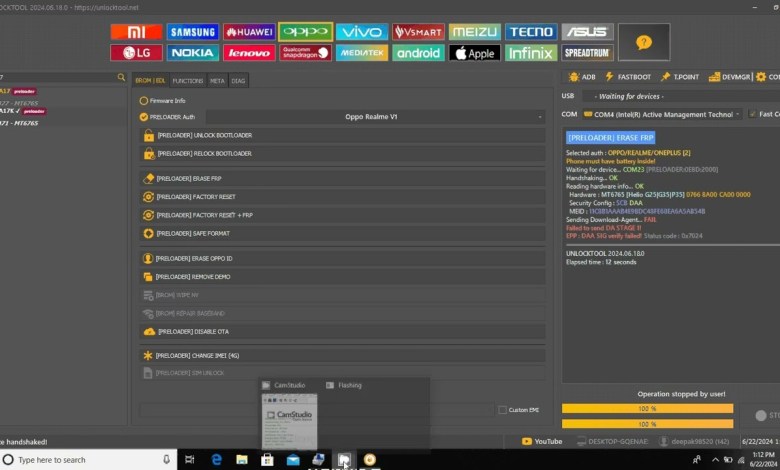This screenshot has width=780, height=470.
Task: Select the Nokia brand logo
Action: click(193, 53)
